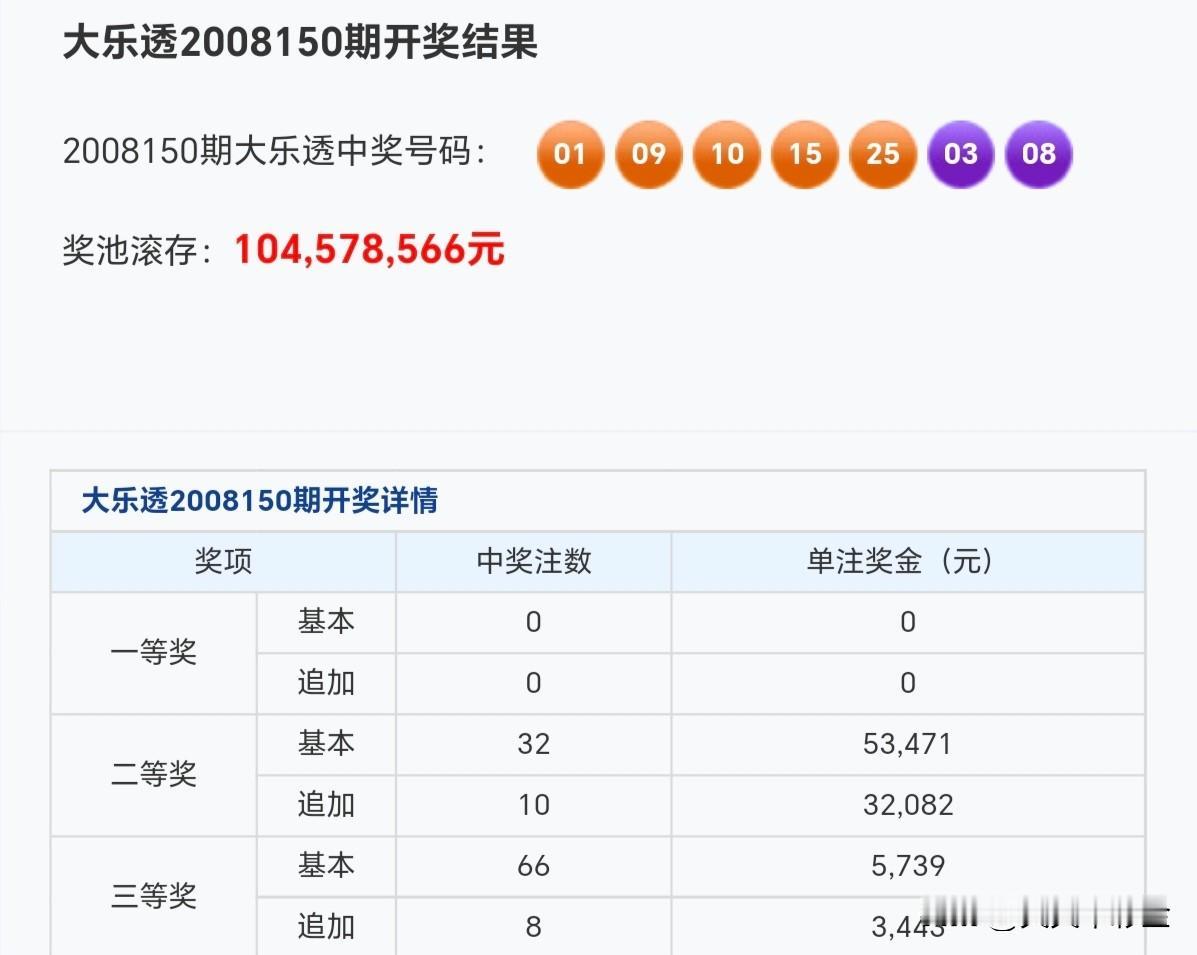Click the prize amount 5,739
This screenshot has height=955, width=1197.
click(x=908, y=866)
